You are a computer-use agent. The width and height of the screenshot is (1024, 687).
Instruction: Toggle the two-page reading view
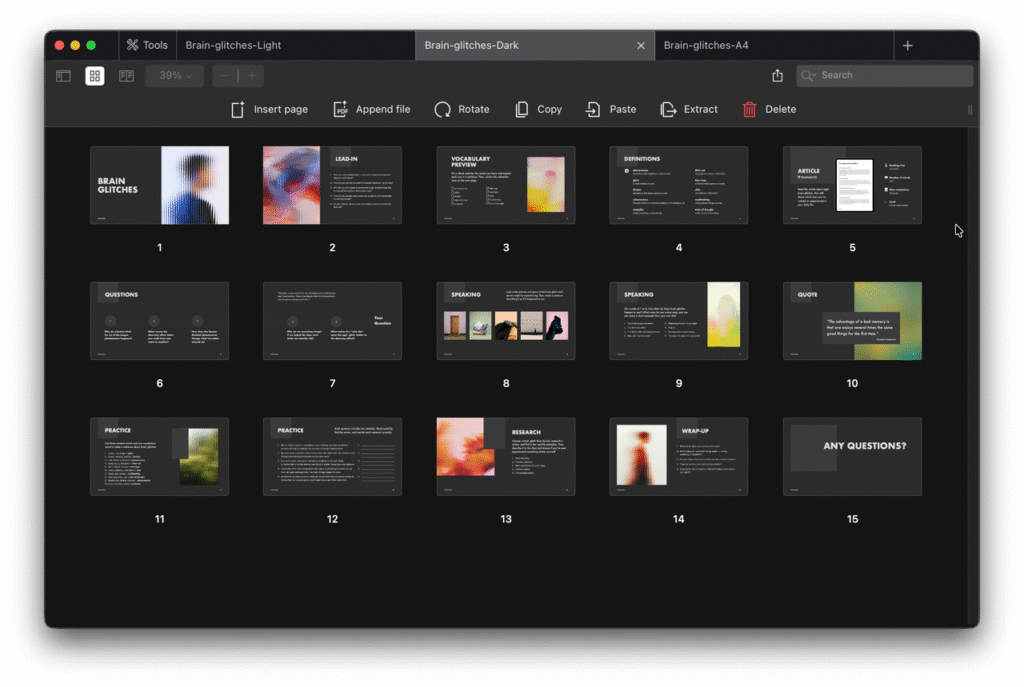pos(126,76)
